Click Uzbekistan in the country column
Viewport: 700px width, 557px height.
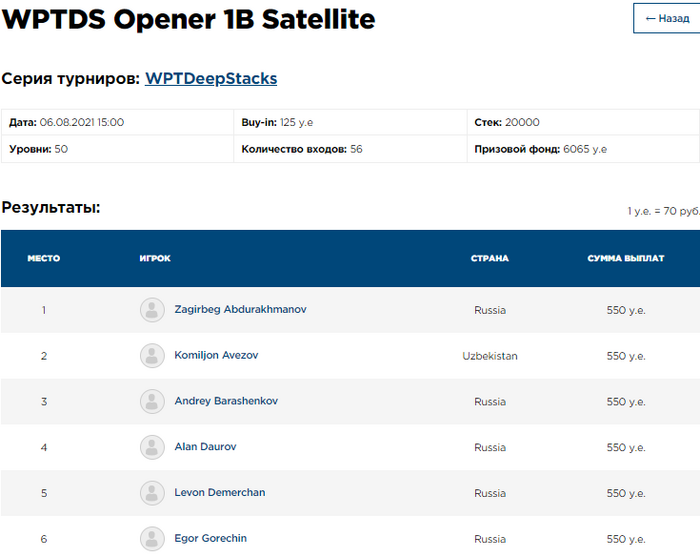coord(490,356)
